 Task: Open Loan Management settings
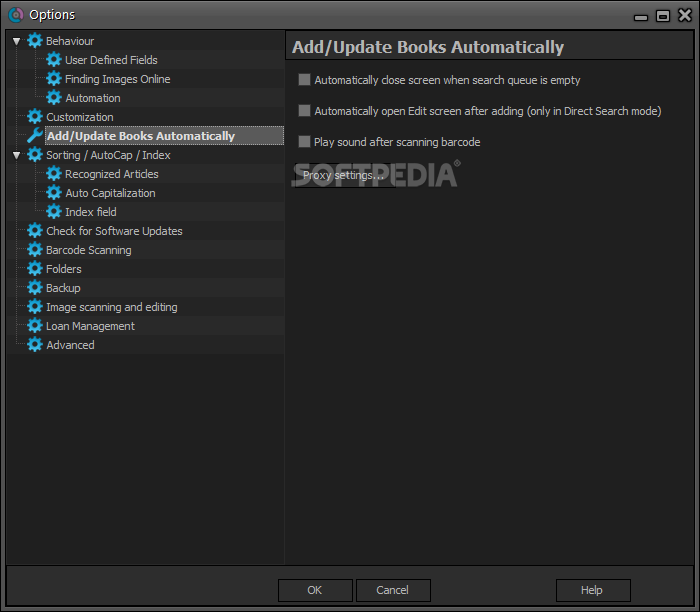point(90,326)
